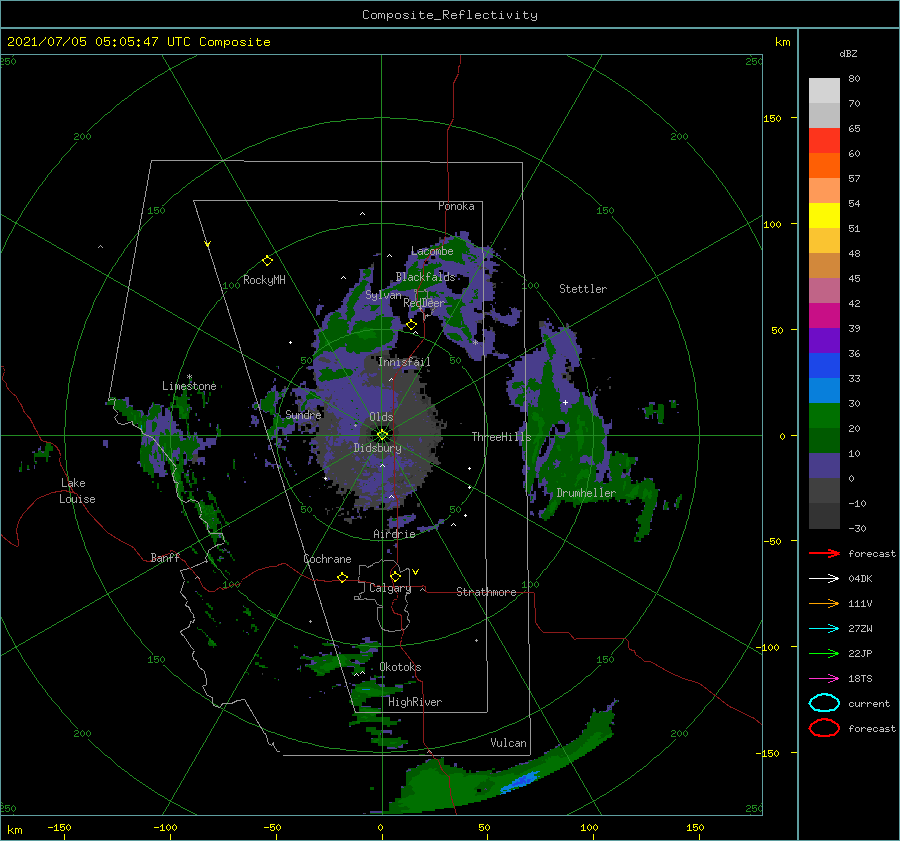Click the Strathmore city label
Screen dimensions: 900x841
tap(486, 592)
